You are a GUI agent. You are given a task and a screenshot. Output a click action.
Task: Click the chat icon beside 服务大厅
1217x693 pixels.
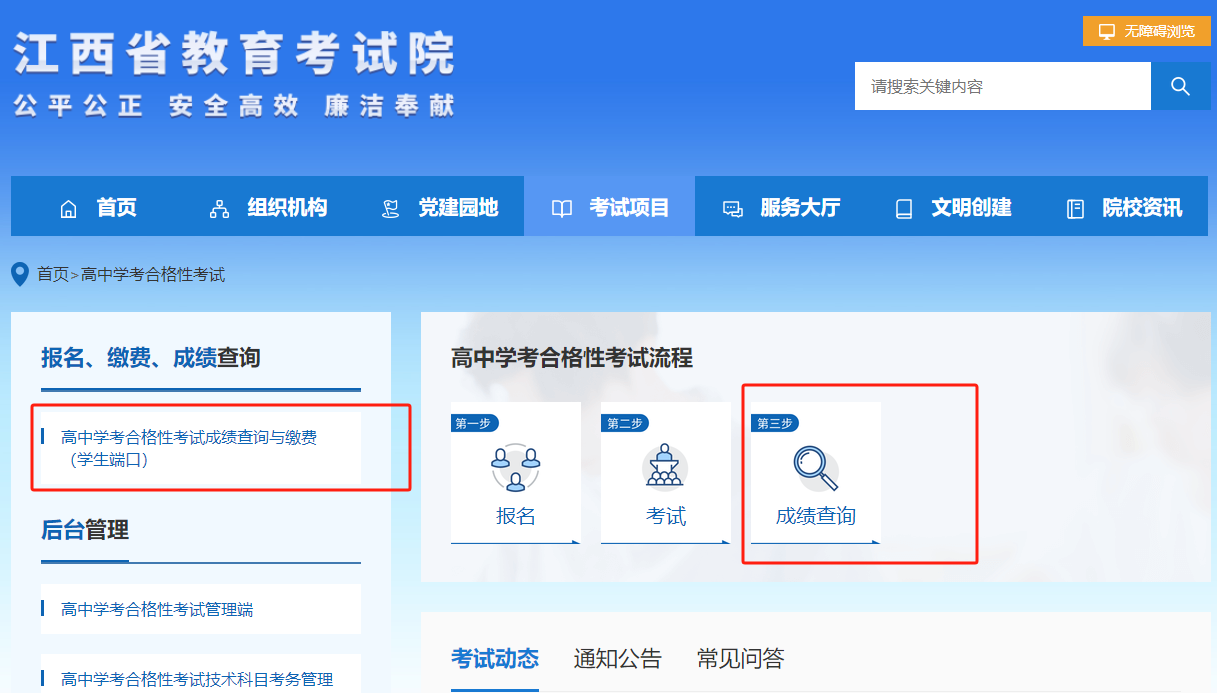(x=733, y=209)
